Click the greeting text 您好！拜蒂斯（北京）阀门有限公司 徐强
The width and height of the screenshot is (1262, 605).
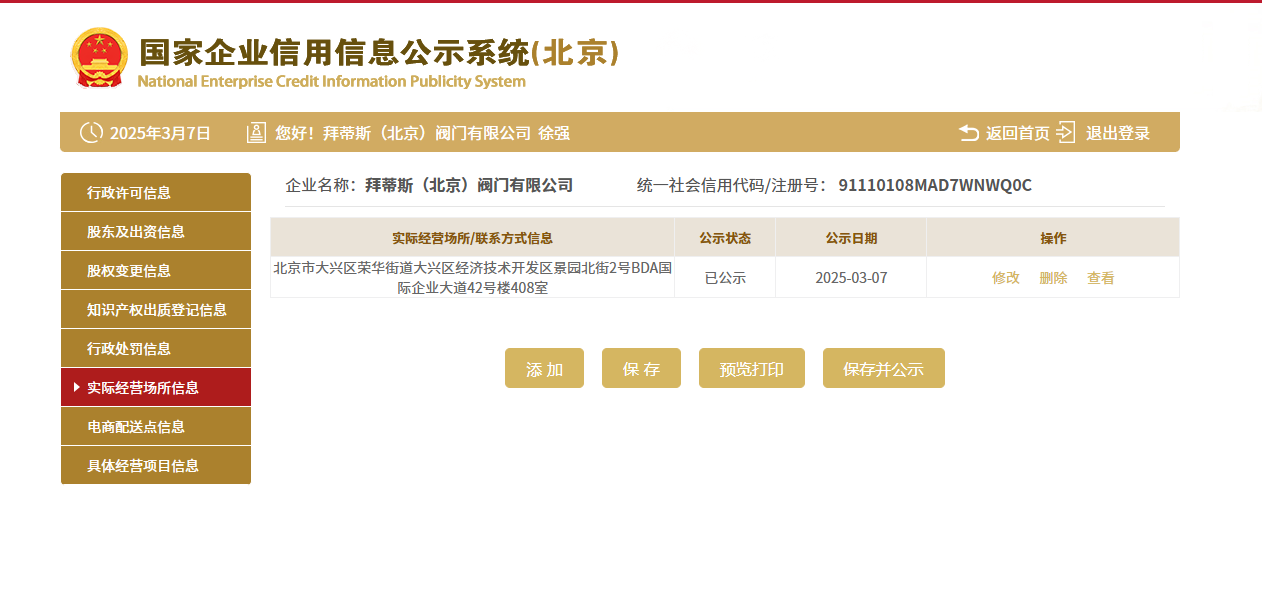422,133
